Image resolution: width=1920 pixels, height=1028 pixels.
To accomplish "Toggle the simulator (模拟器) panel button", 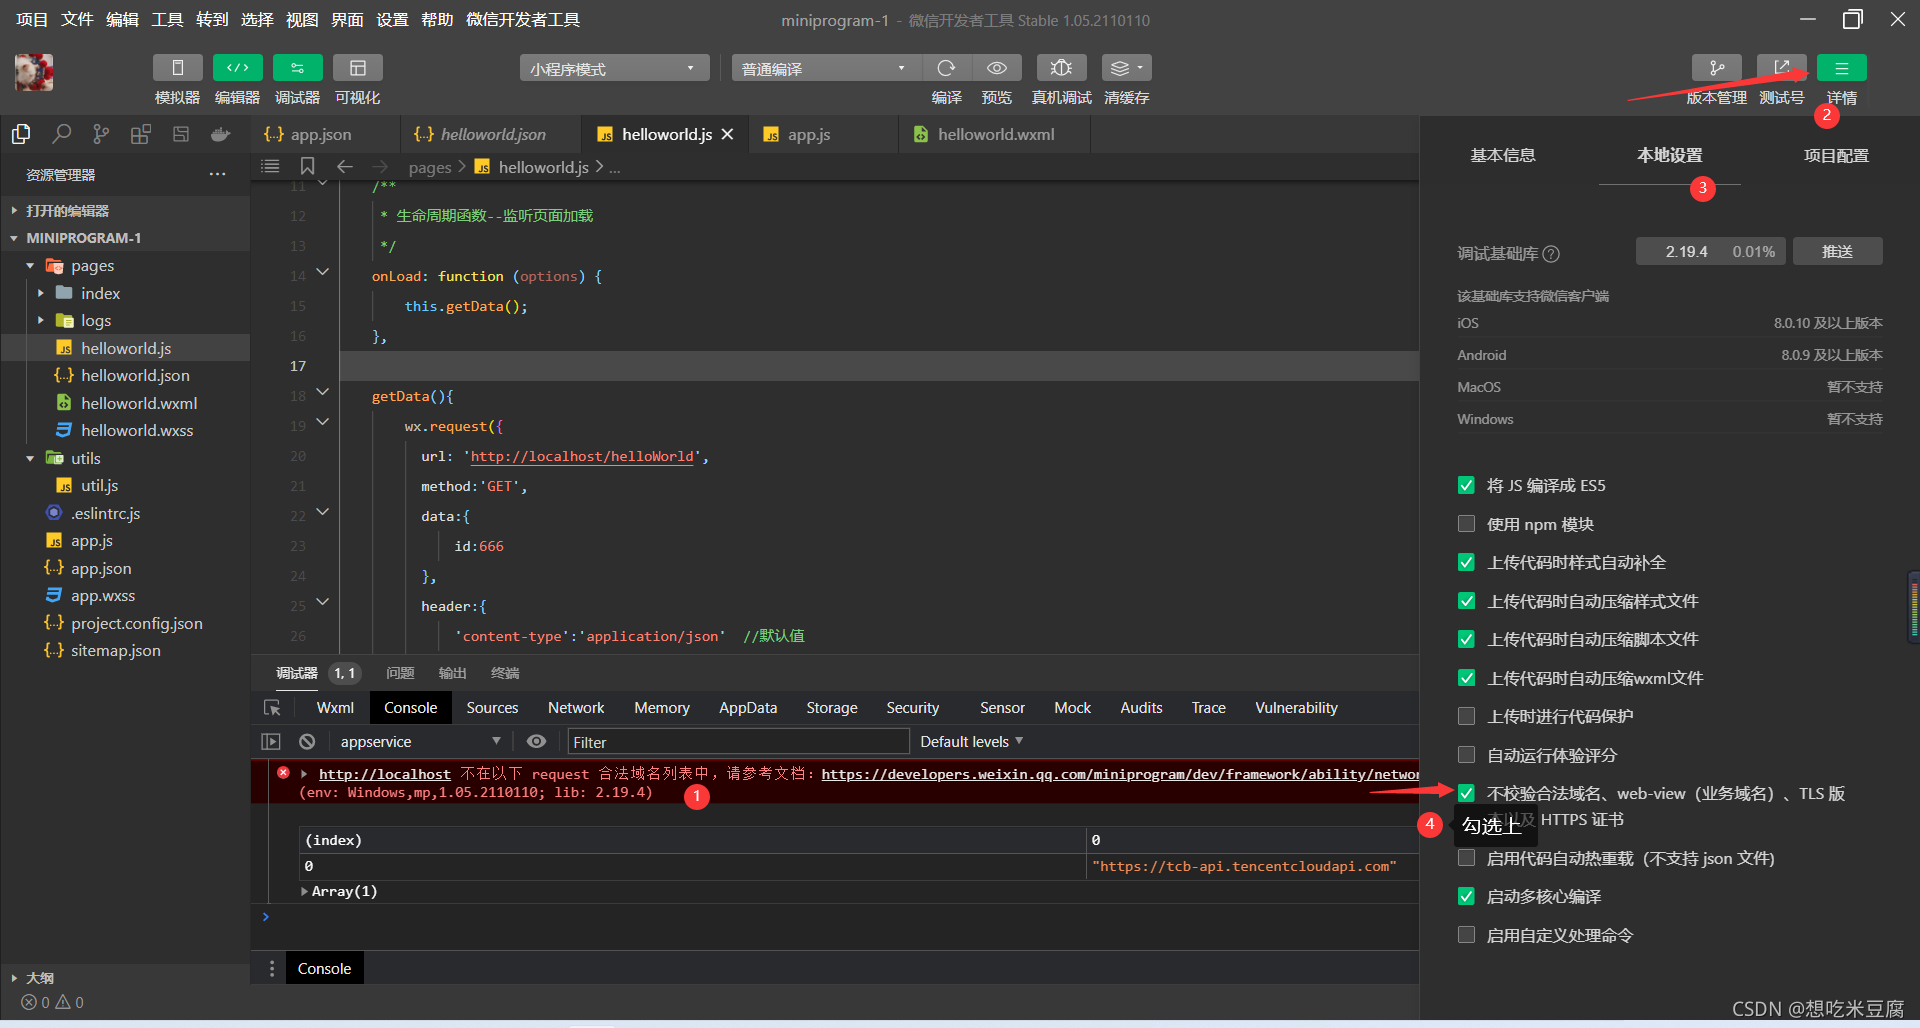I will (177, 68).
